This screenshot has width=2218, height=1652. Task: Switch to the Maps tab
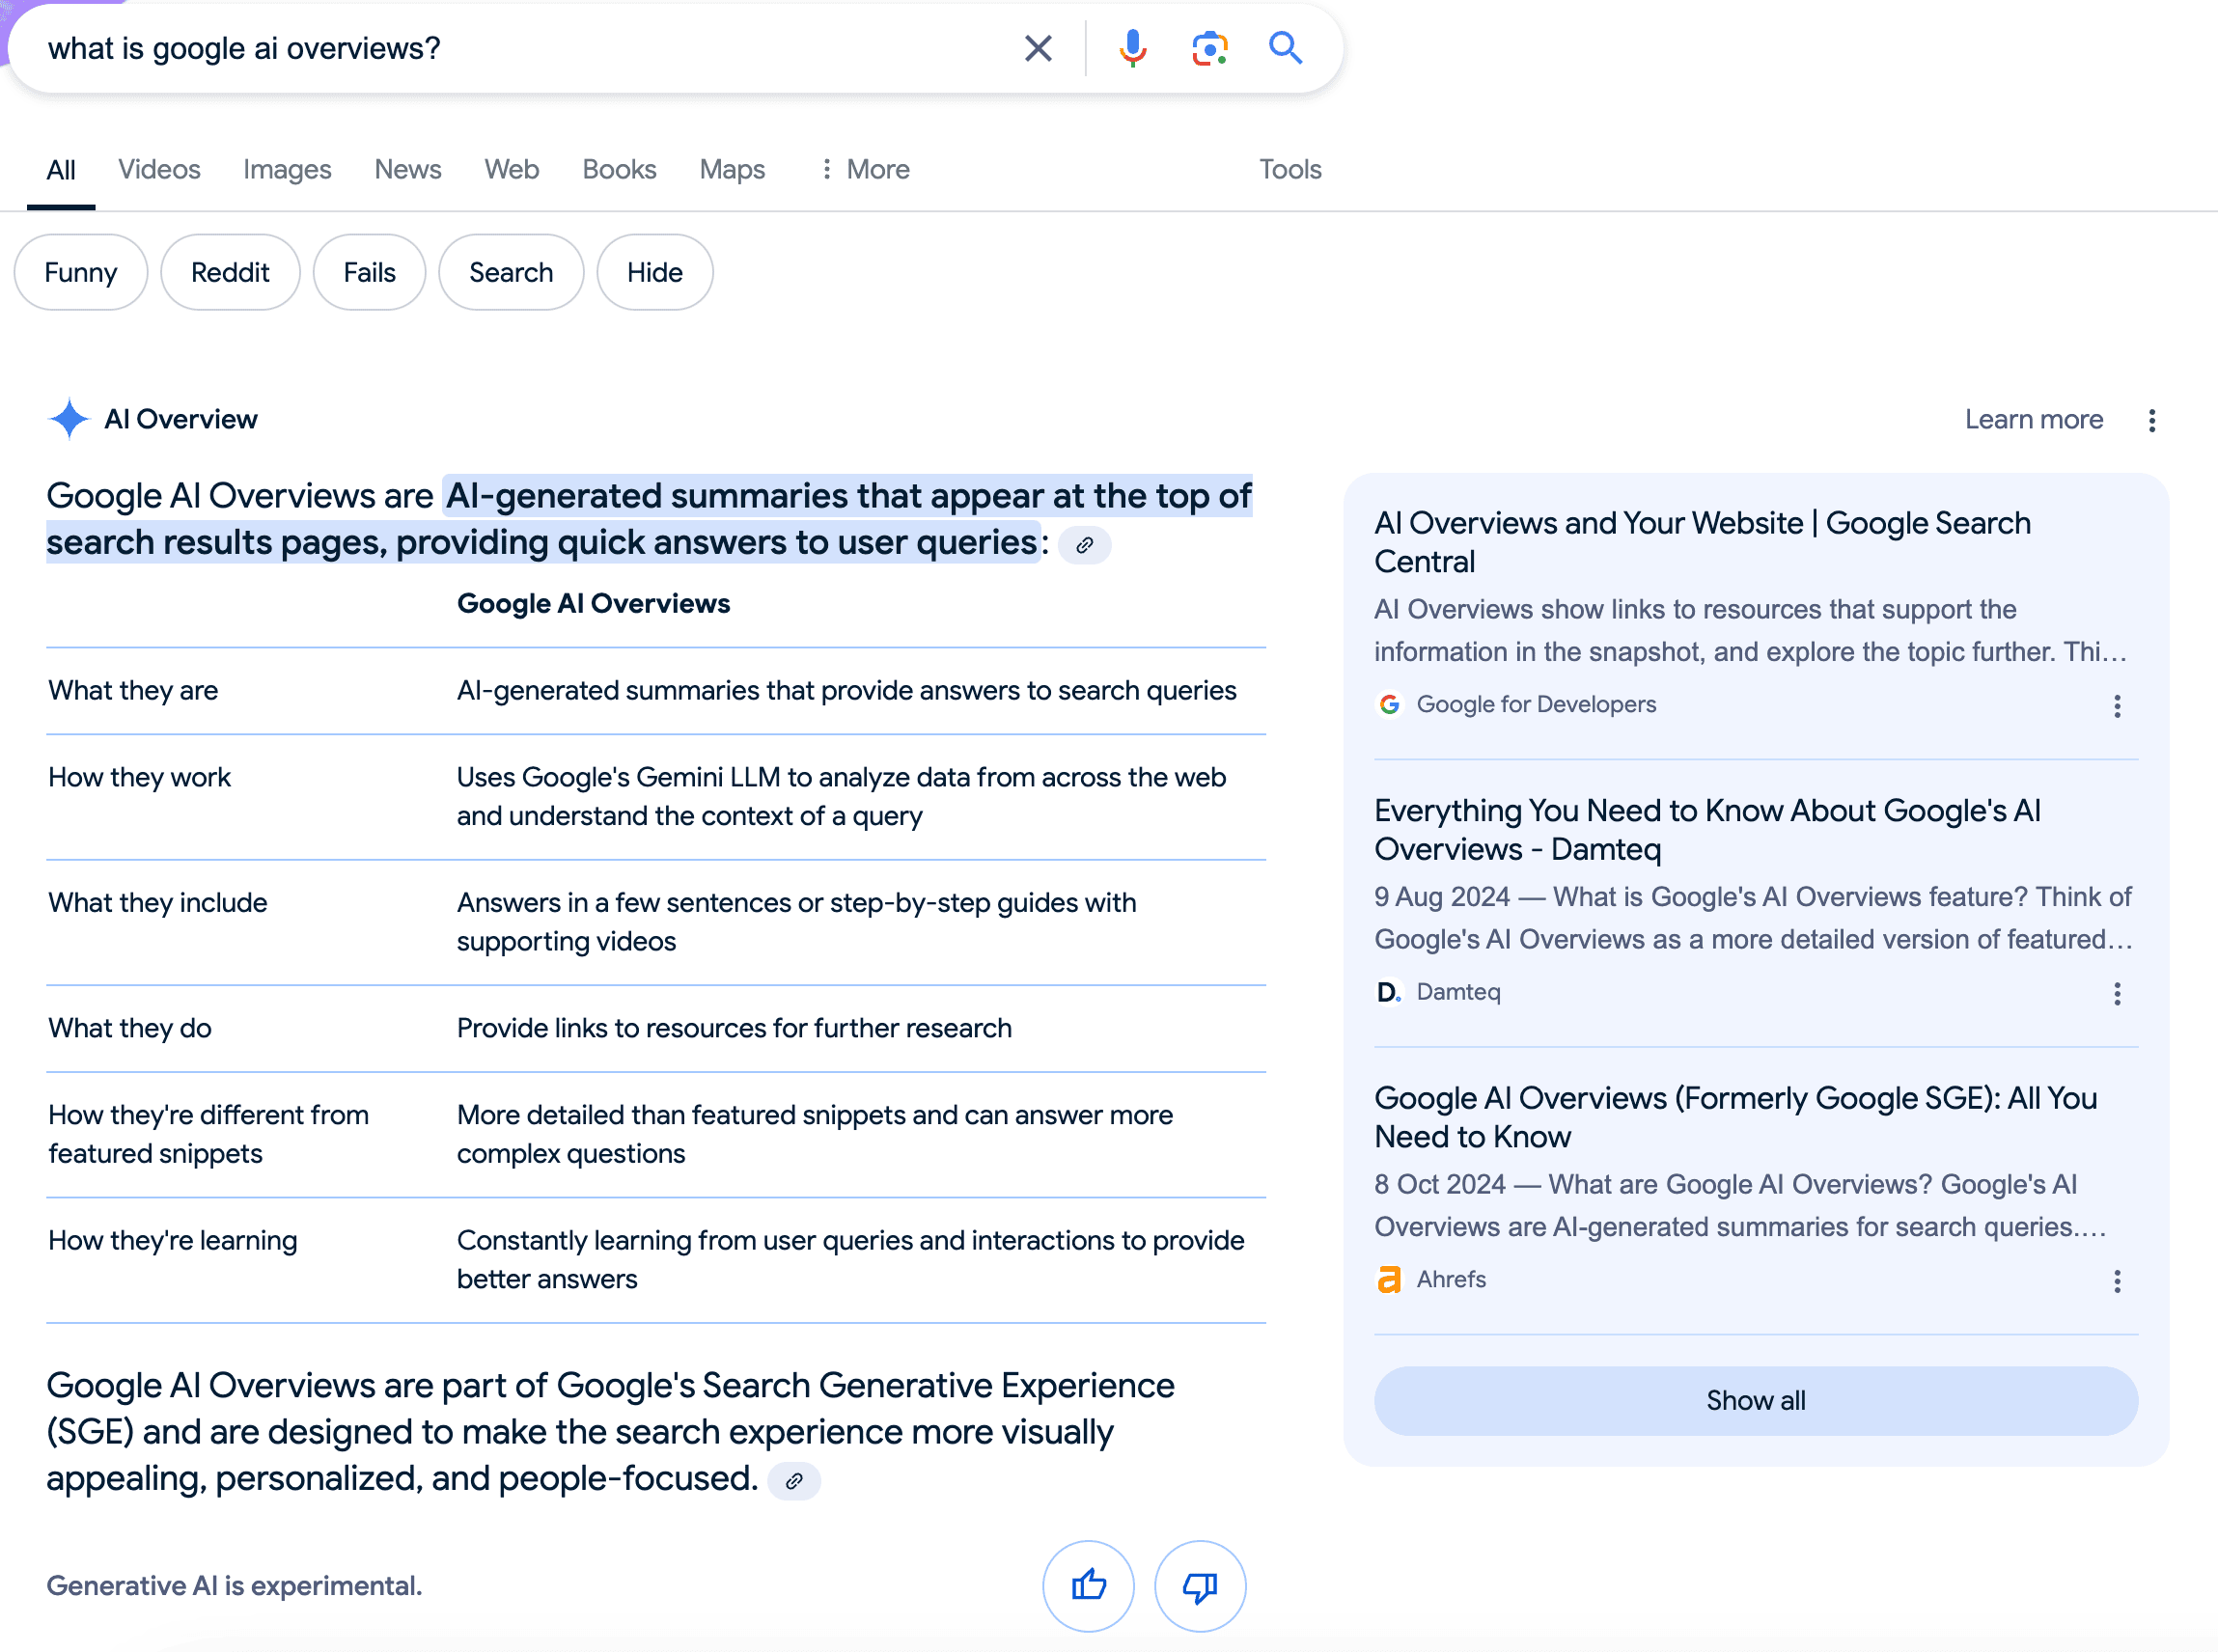(732, 170)
